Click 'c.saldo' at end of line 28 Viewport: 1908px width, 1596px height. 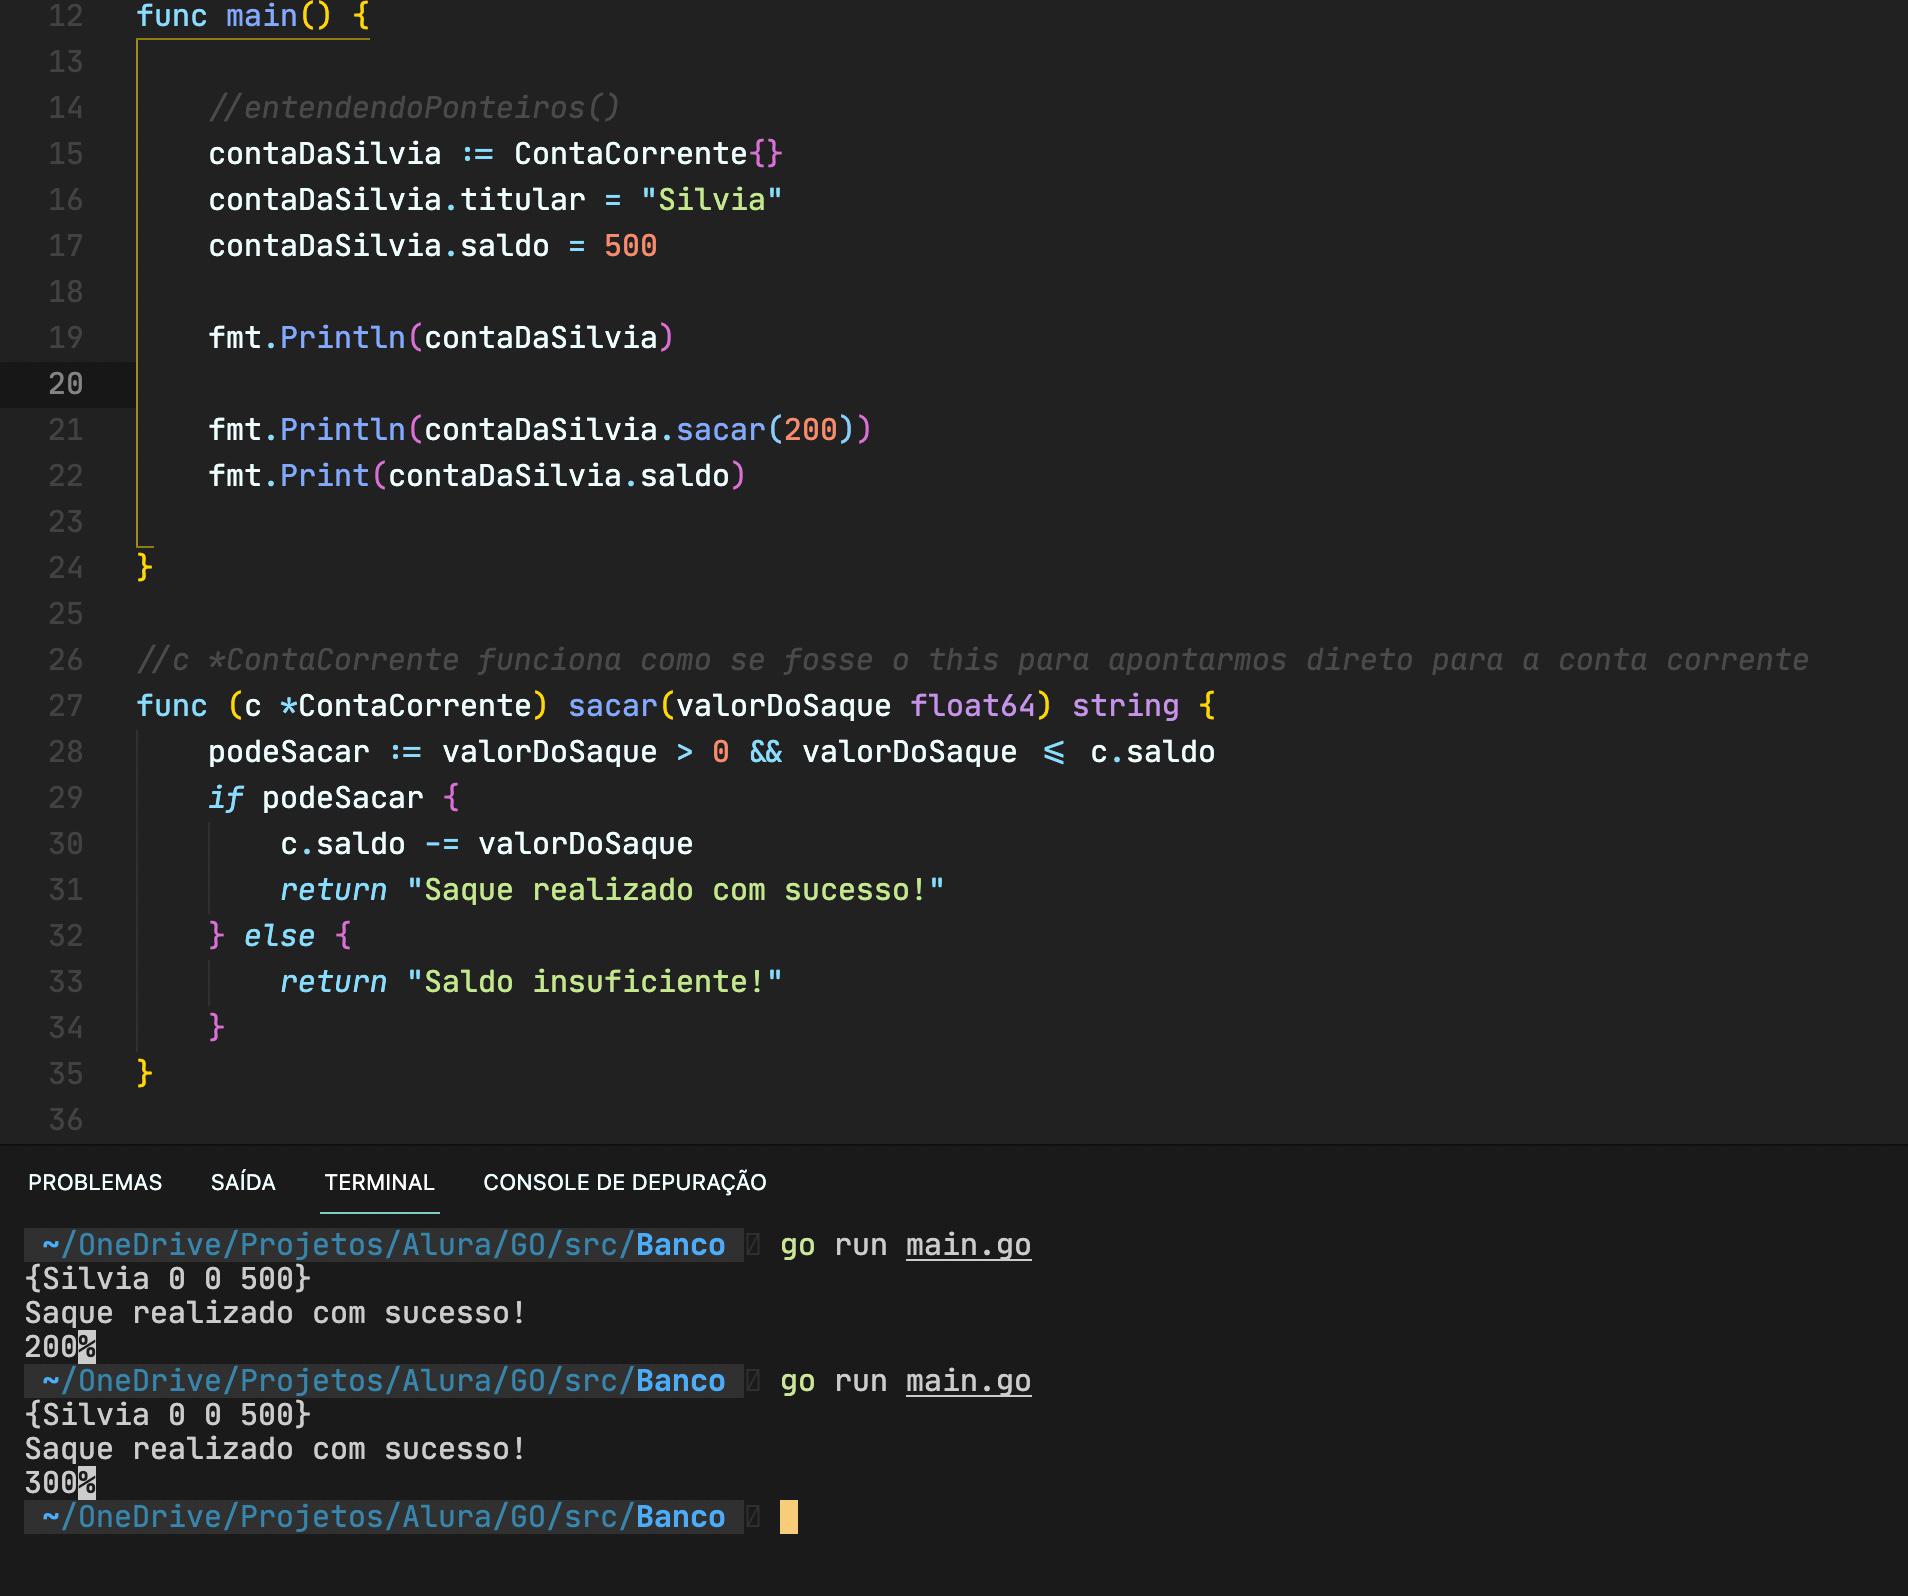1152,752
